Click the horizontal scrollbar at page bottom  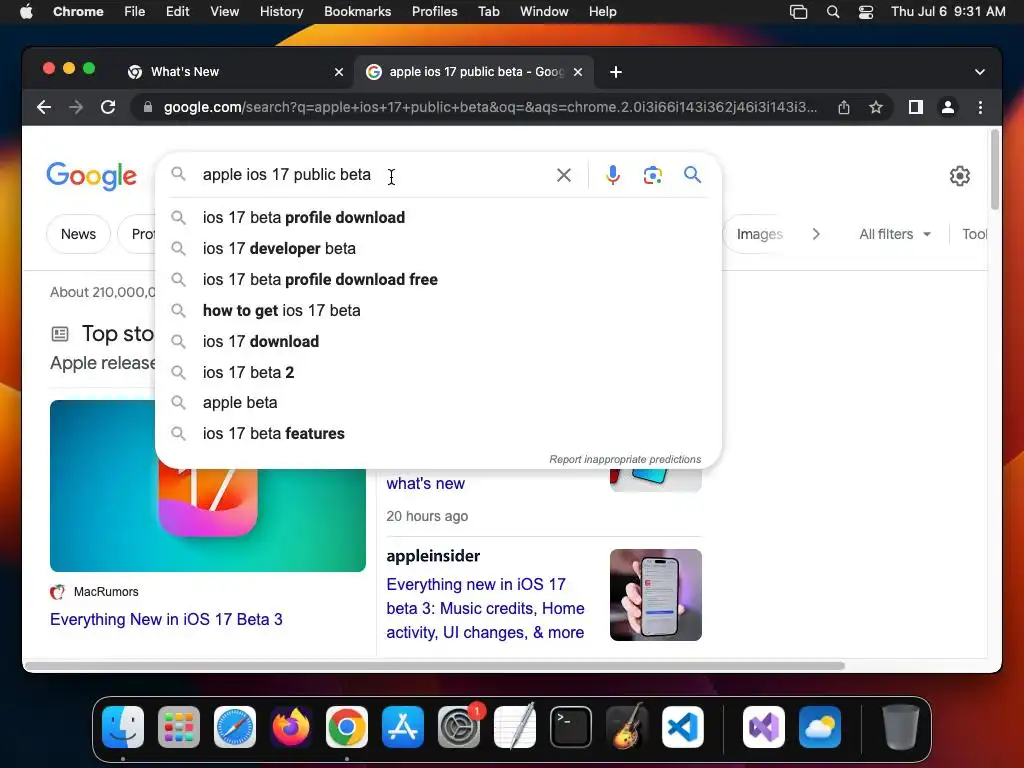point(434,666)
